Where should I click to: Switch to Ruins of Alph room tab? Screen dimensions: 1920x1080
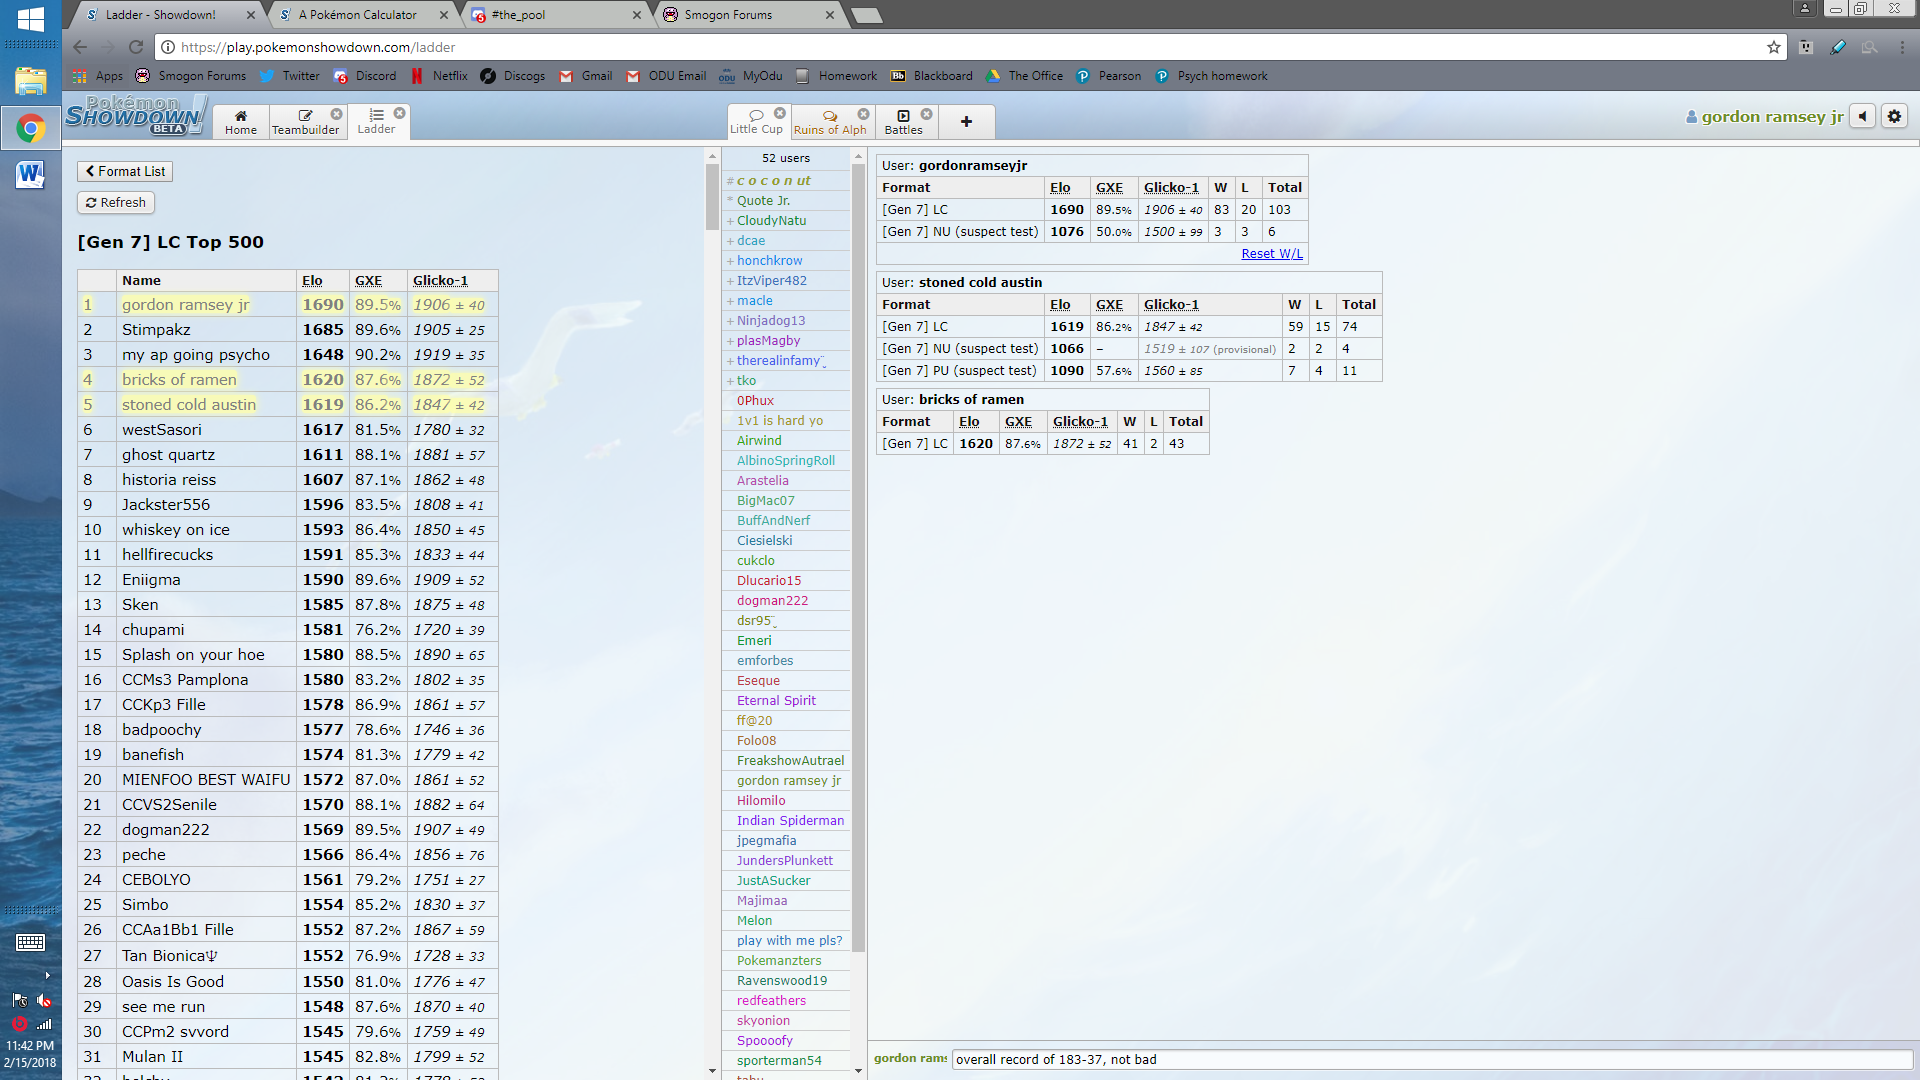click(x=830, y=122)
